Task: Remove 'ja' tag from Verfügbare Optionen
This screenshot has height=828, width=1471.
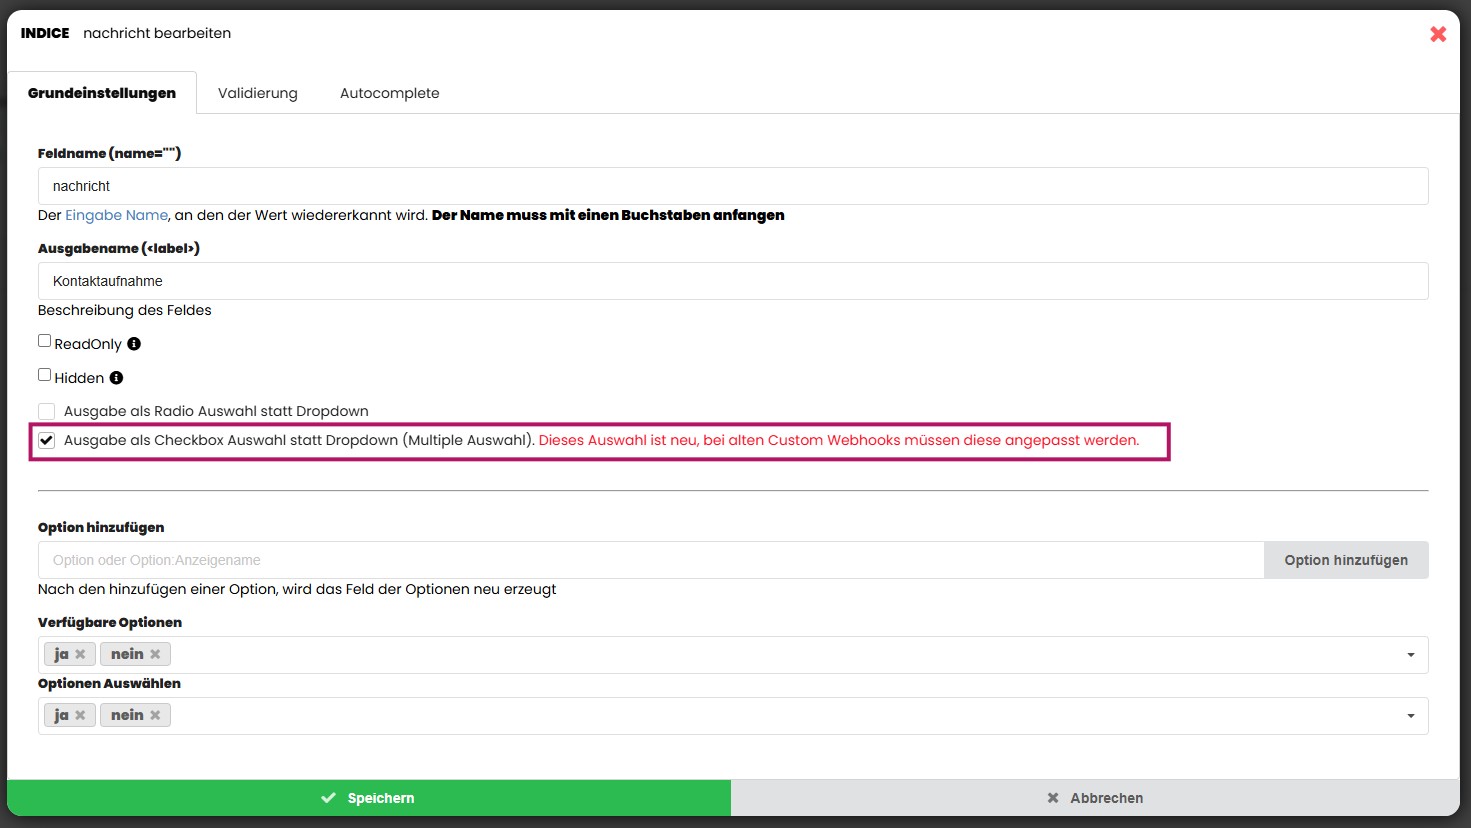Action: coord(80,655)
